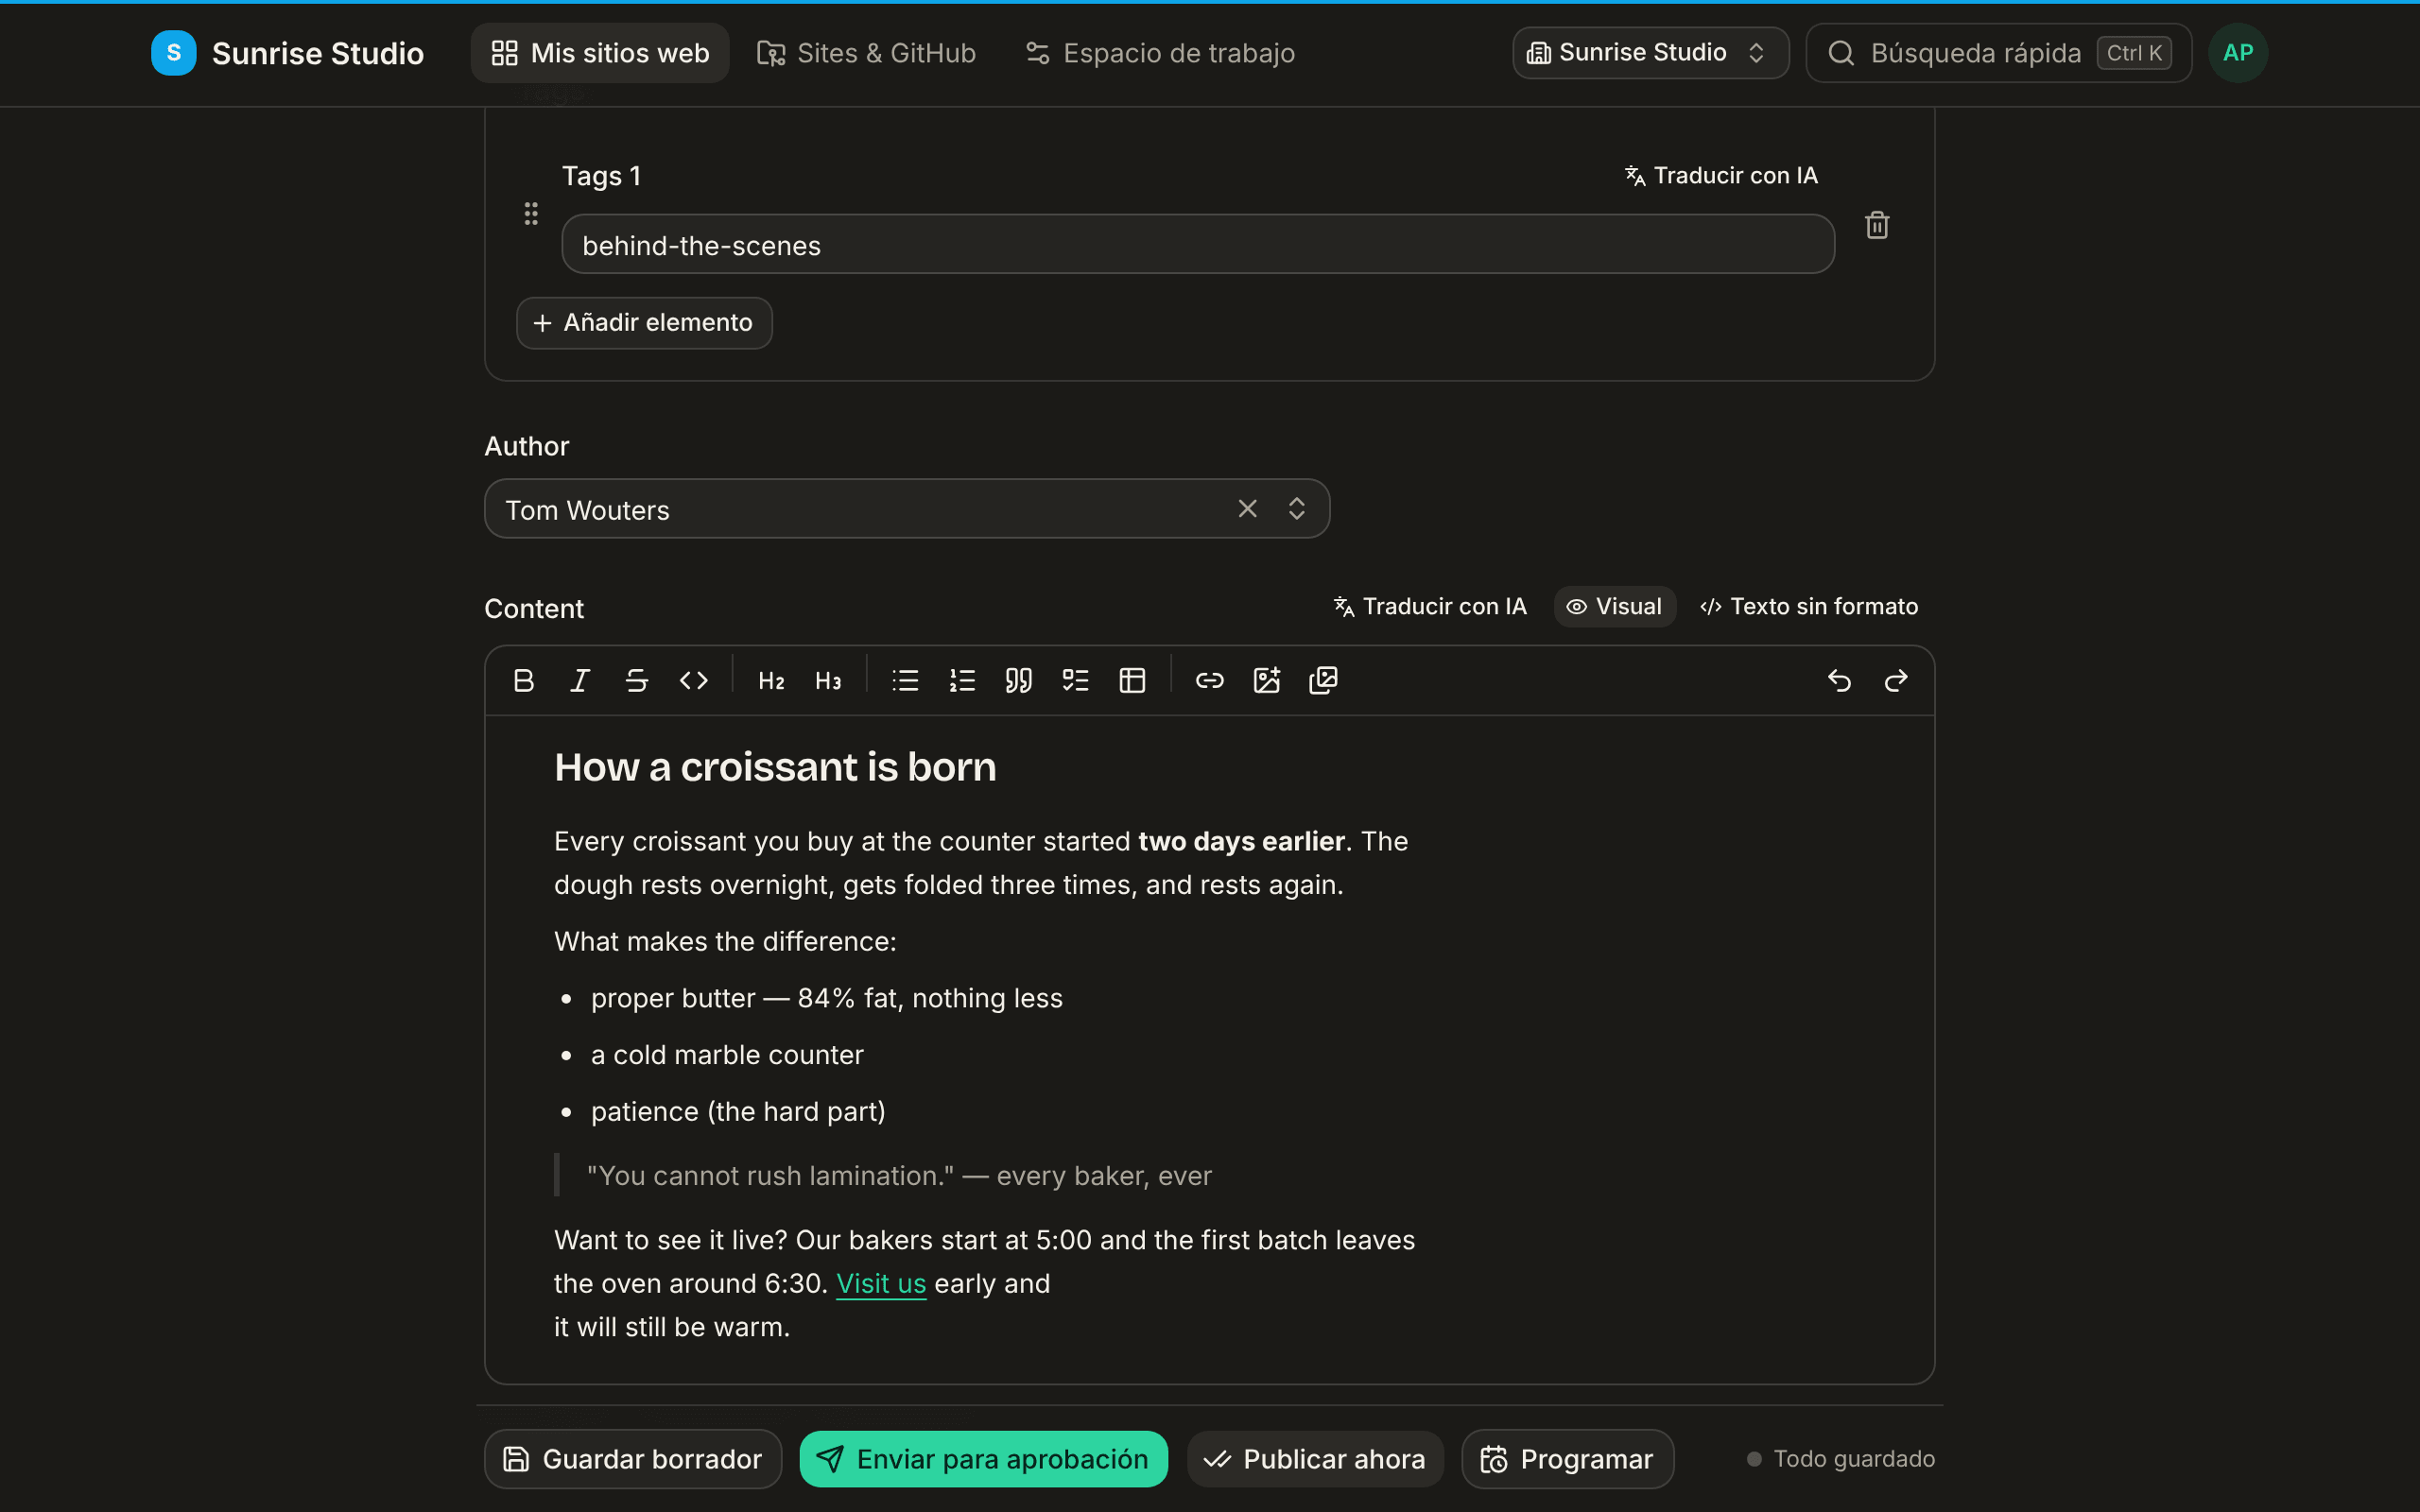Expand the Author dropdown chevrons
2420x1512 pixels.
pos(1297,509)
